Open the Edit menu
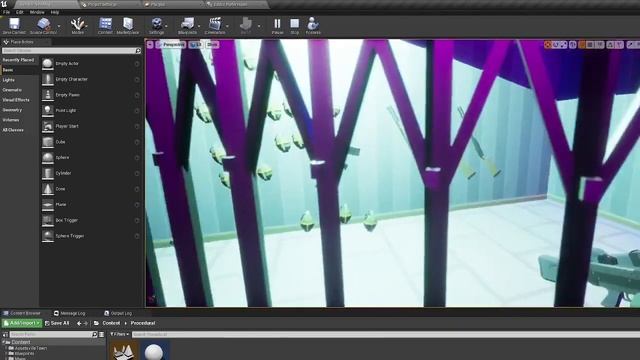The image size is (640, 360). click(x=20, y=12)
